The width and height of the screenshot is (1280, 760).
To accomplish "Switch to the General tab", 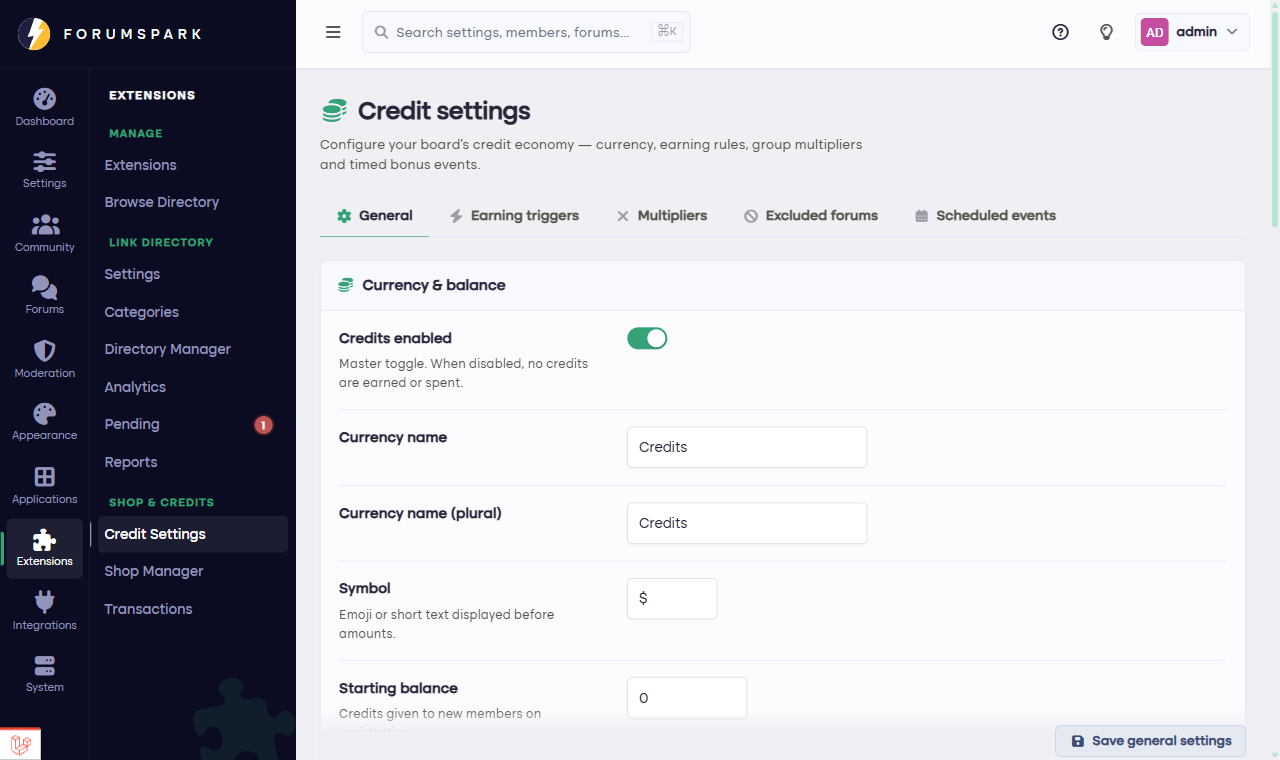I will tap(375, 215).
